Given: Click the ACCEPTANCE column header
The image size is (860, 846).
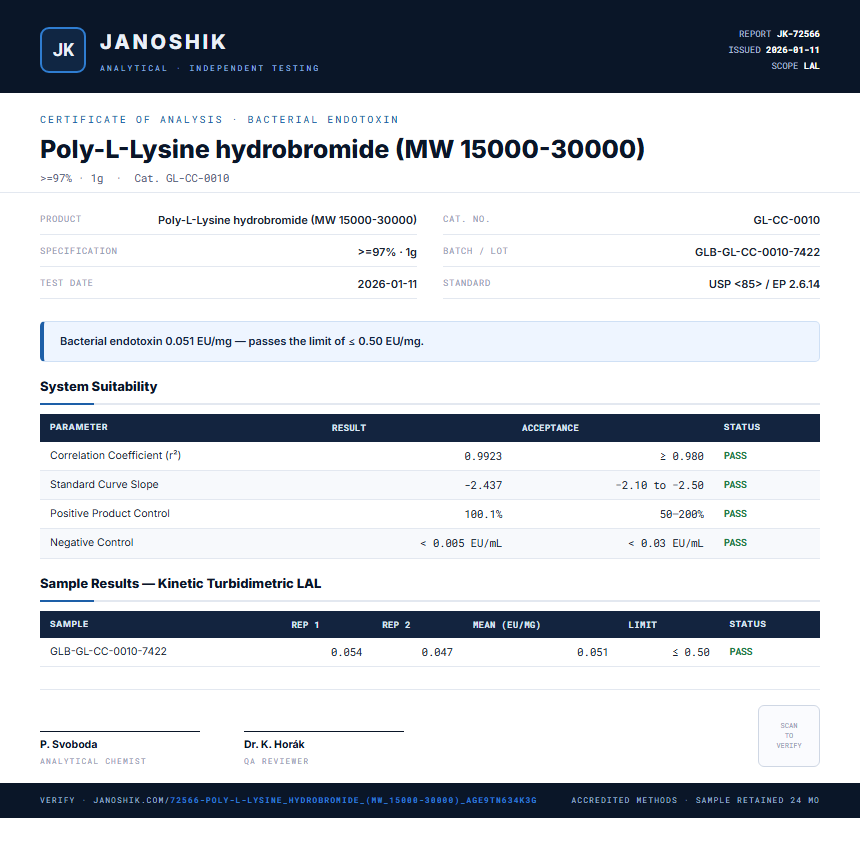Looking at the screenshot, I should [x=550, y=428].
